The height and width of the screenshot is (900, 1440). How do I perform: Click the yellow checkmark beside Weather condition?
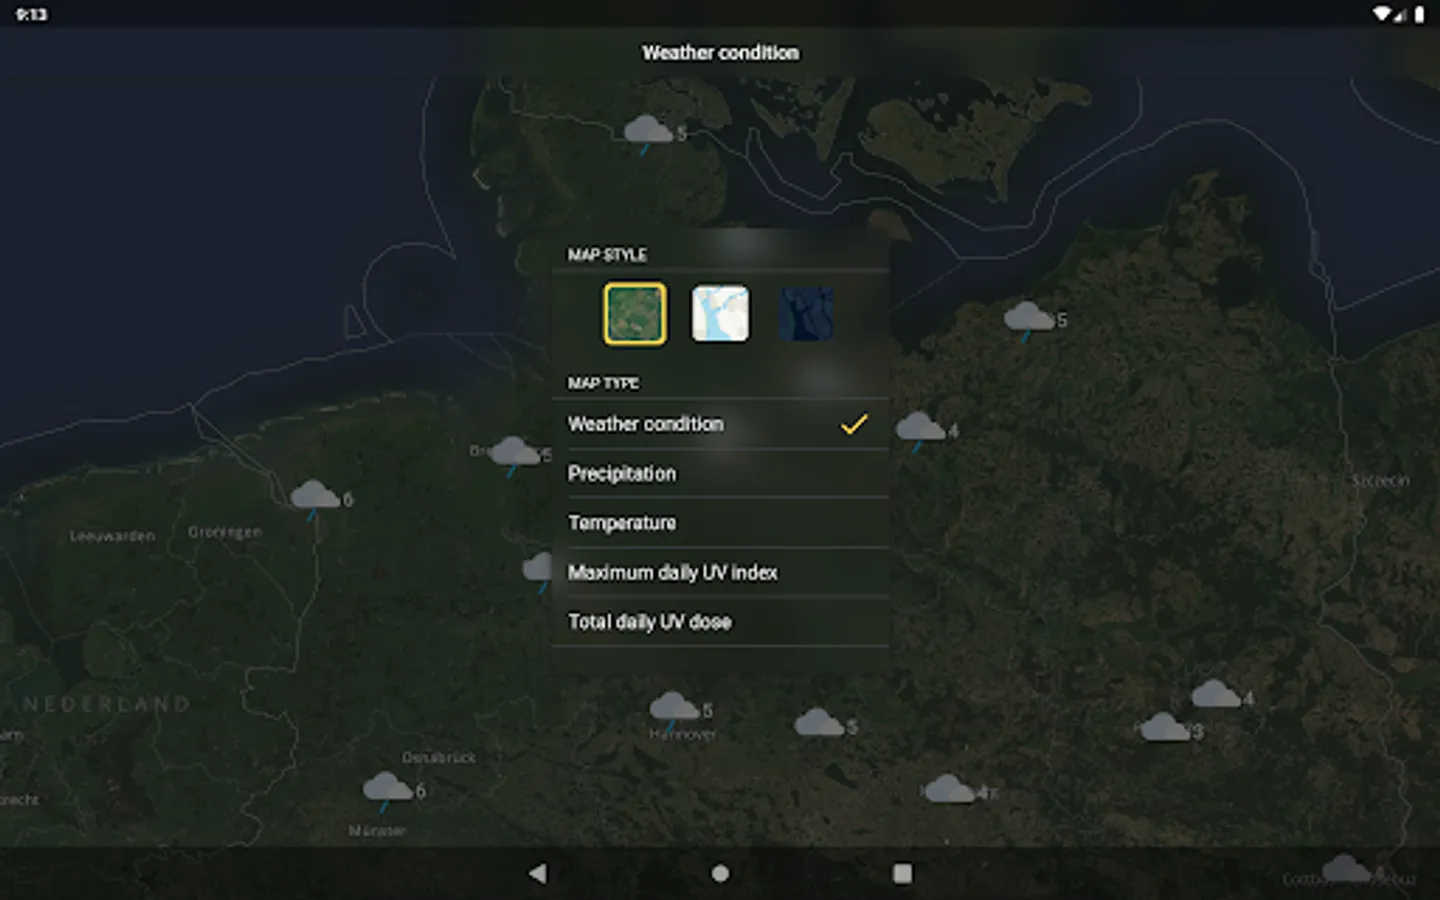854,424
